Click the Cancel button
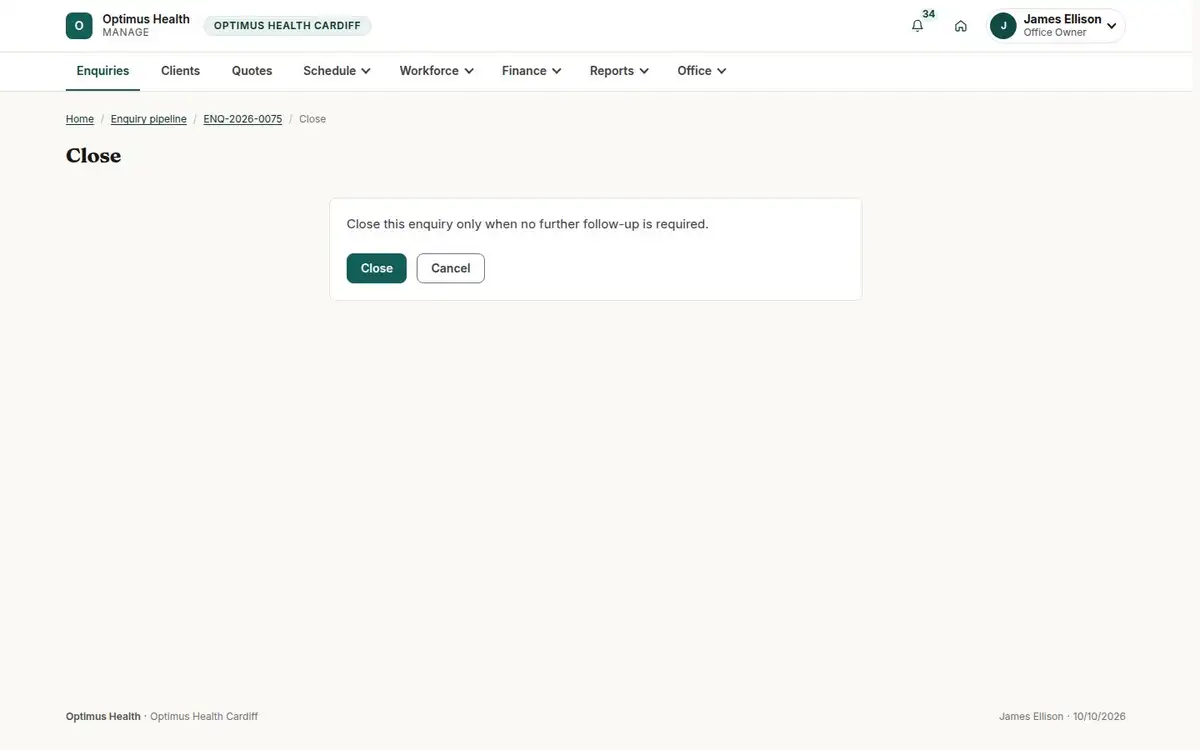The image size is (1200, 750). point(451,268)
